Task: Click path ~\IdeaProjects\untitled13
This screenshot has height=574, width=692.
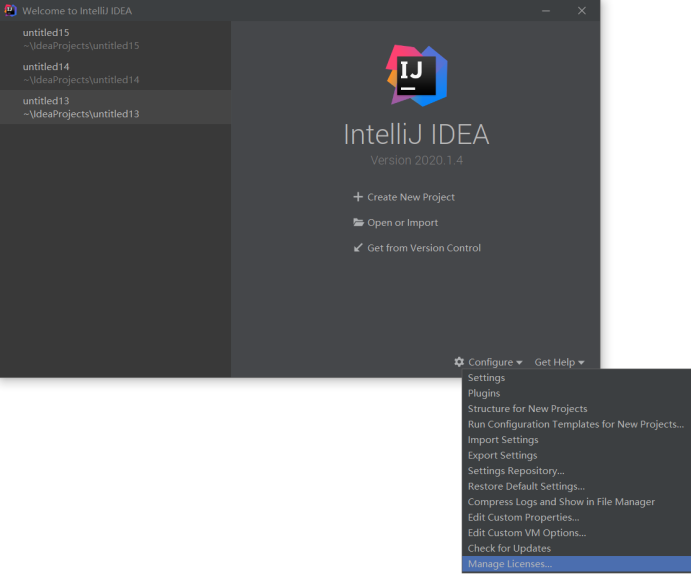Action: [x=81, y=114]
